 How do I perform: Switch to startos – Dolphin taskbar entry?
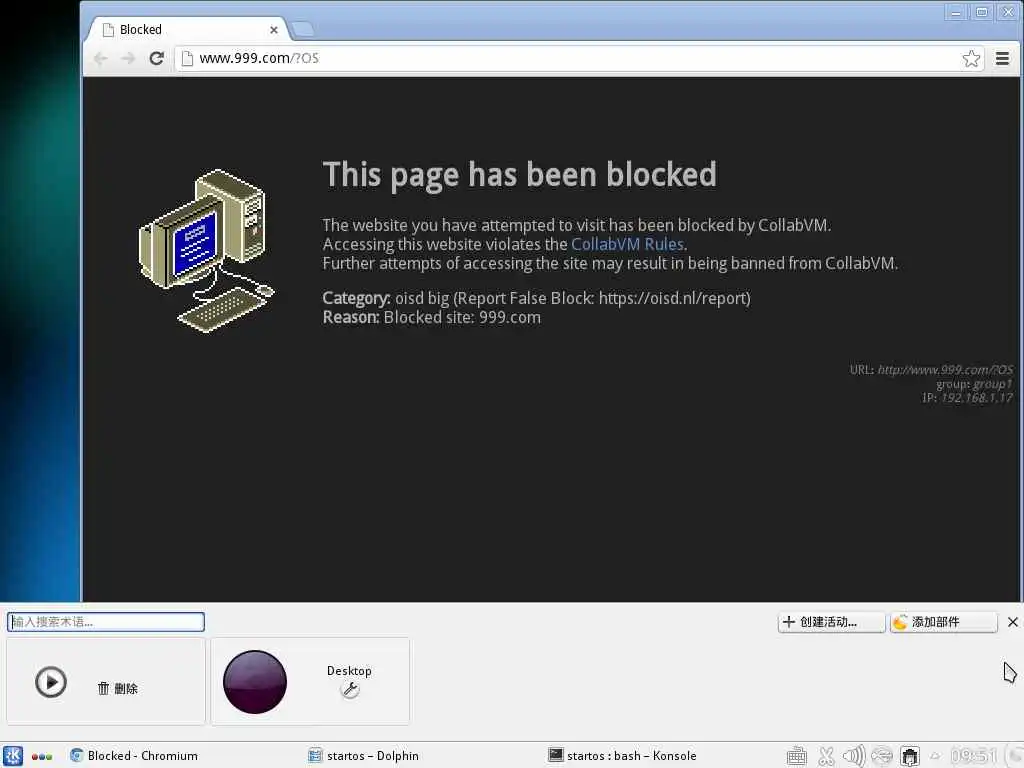tap(363, 756)
